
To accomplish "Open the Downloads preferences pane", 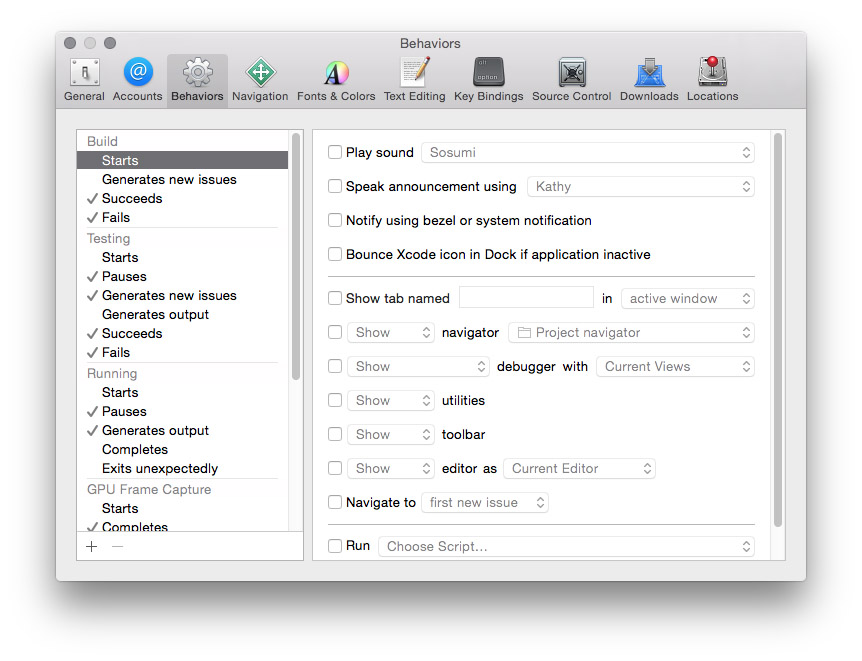I will [x=649, y=80].
